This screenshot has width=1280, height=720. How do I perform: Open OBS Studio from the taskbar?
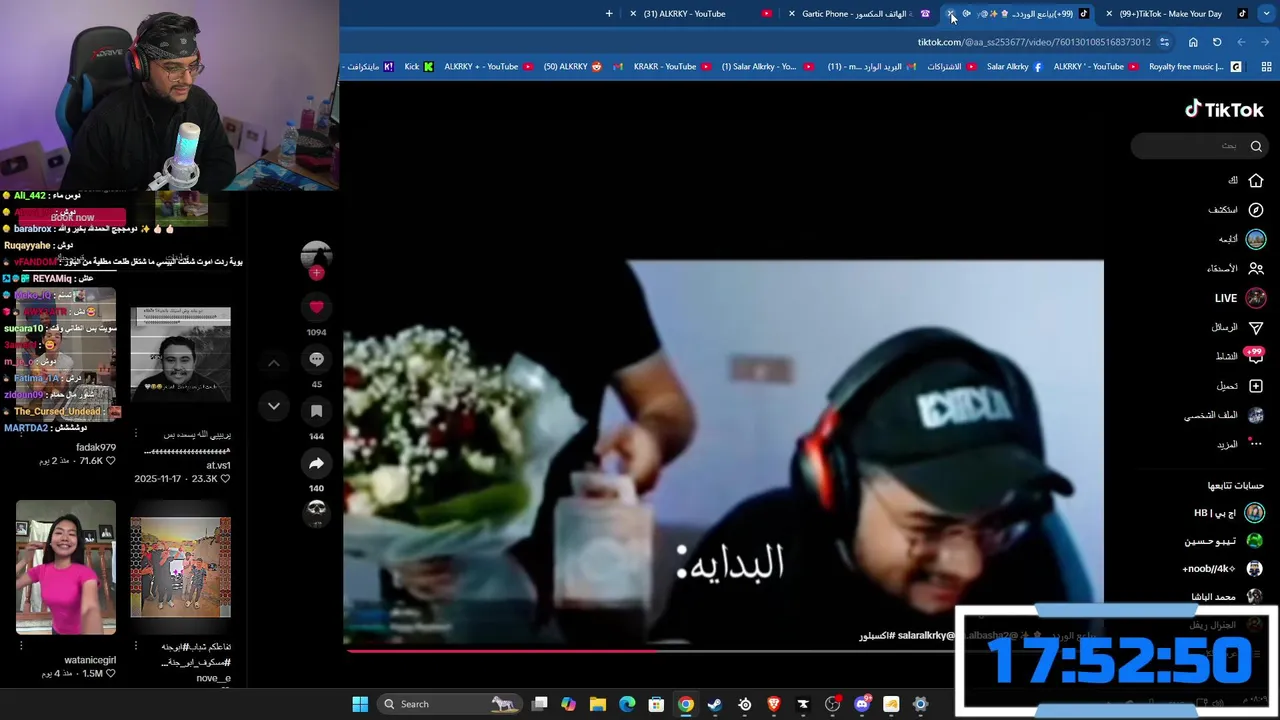tap(832, 704)
